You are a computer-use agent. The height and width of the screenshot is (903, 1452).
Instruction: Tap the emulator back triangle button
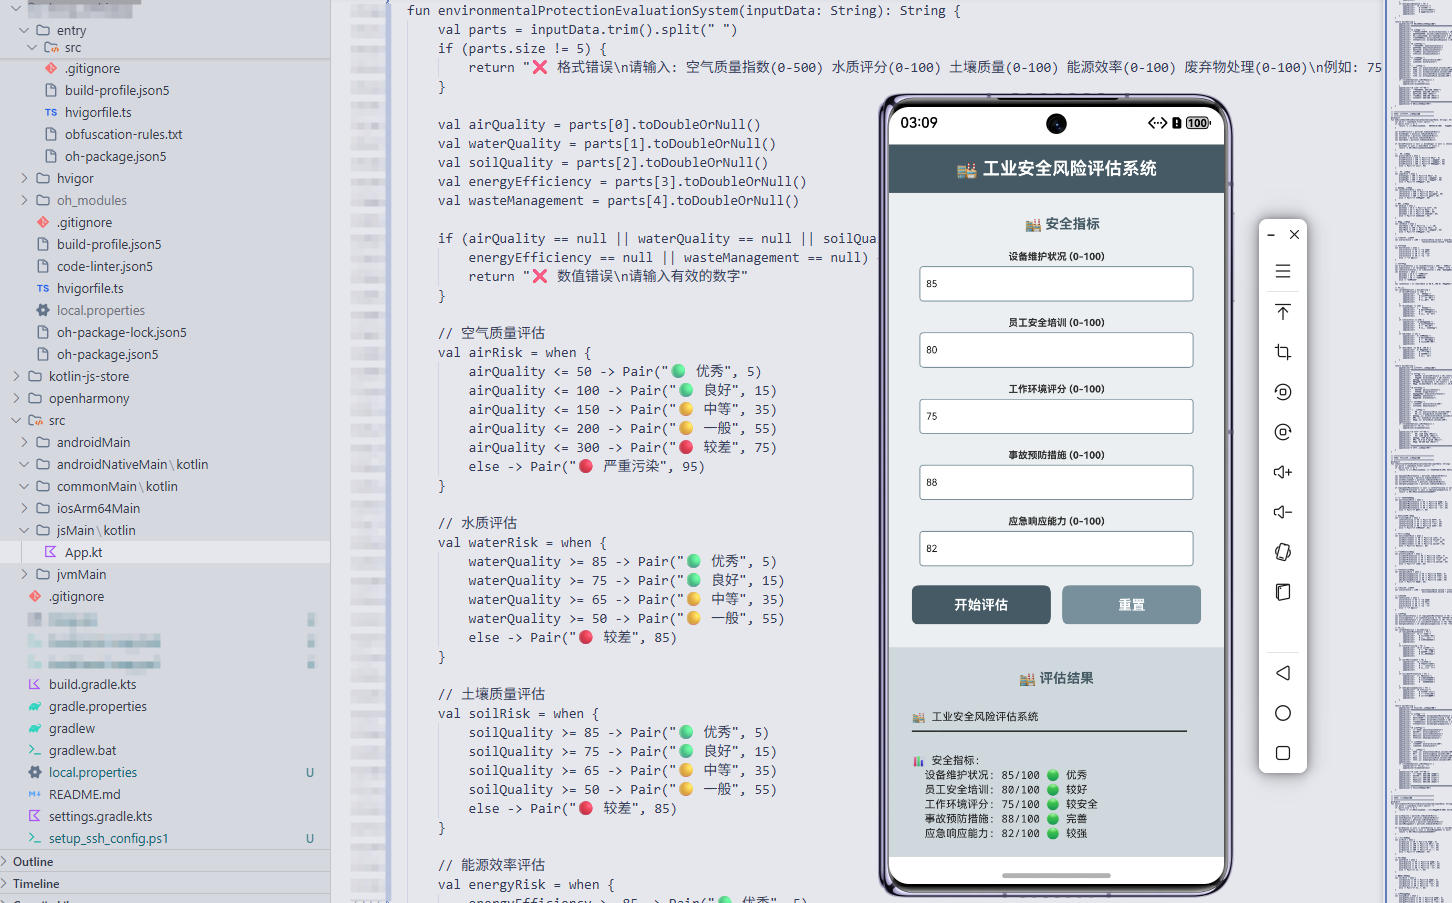pos(1283,673)
